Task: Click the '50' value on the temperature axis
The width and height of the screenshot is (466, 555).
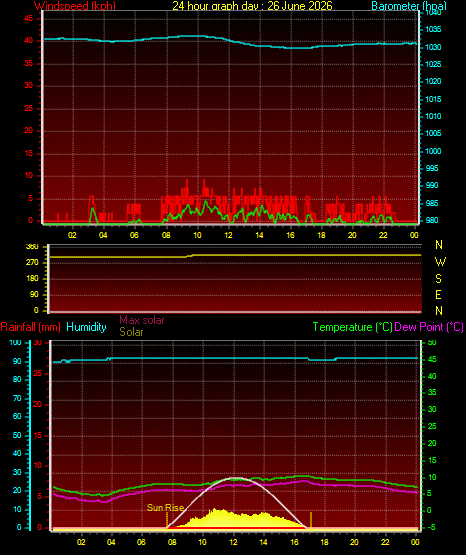Action: pos(432,343)
